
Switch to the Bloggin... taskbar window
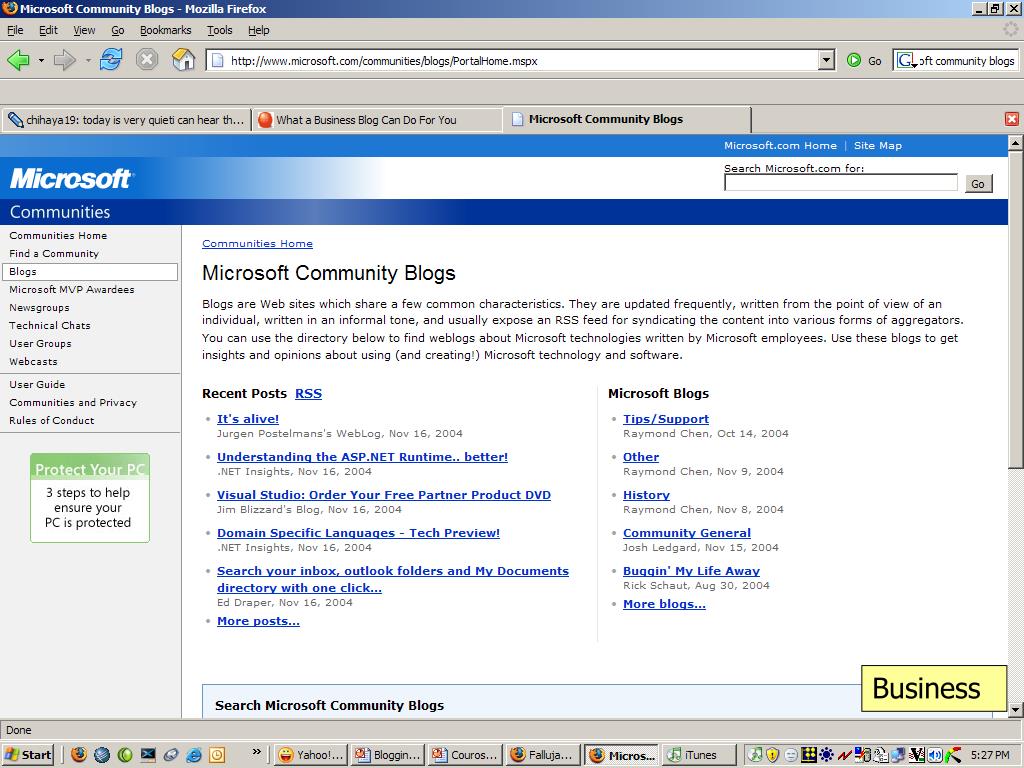pyautogui.click(x=388, y=755)
